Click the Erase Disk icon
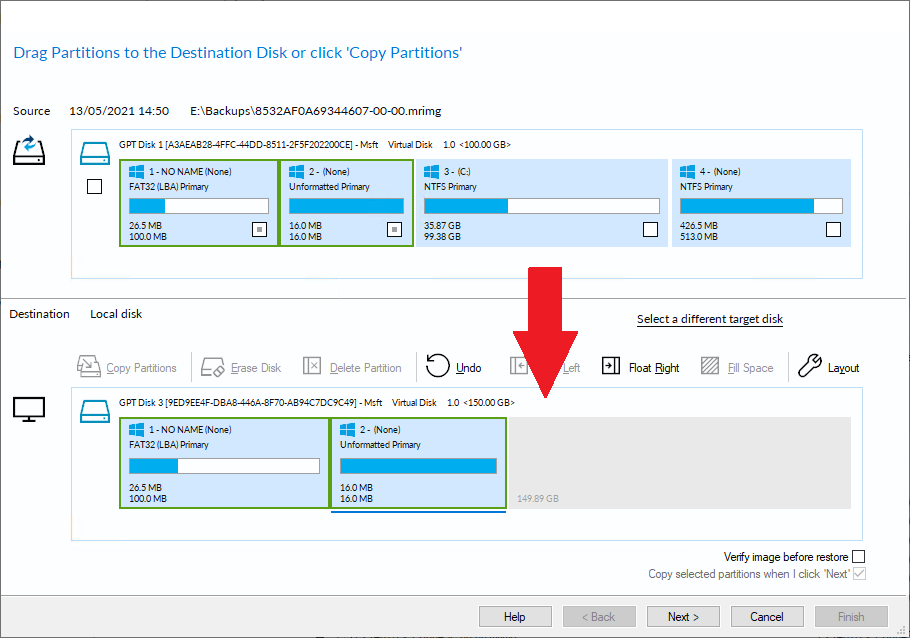This screenshot has width=910, height=638. tap(214, 367)
